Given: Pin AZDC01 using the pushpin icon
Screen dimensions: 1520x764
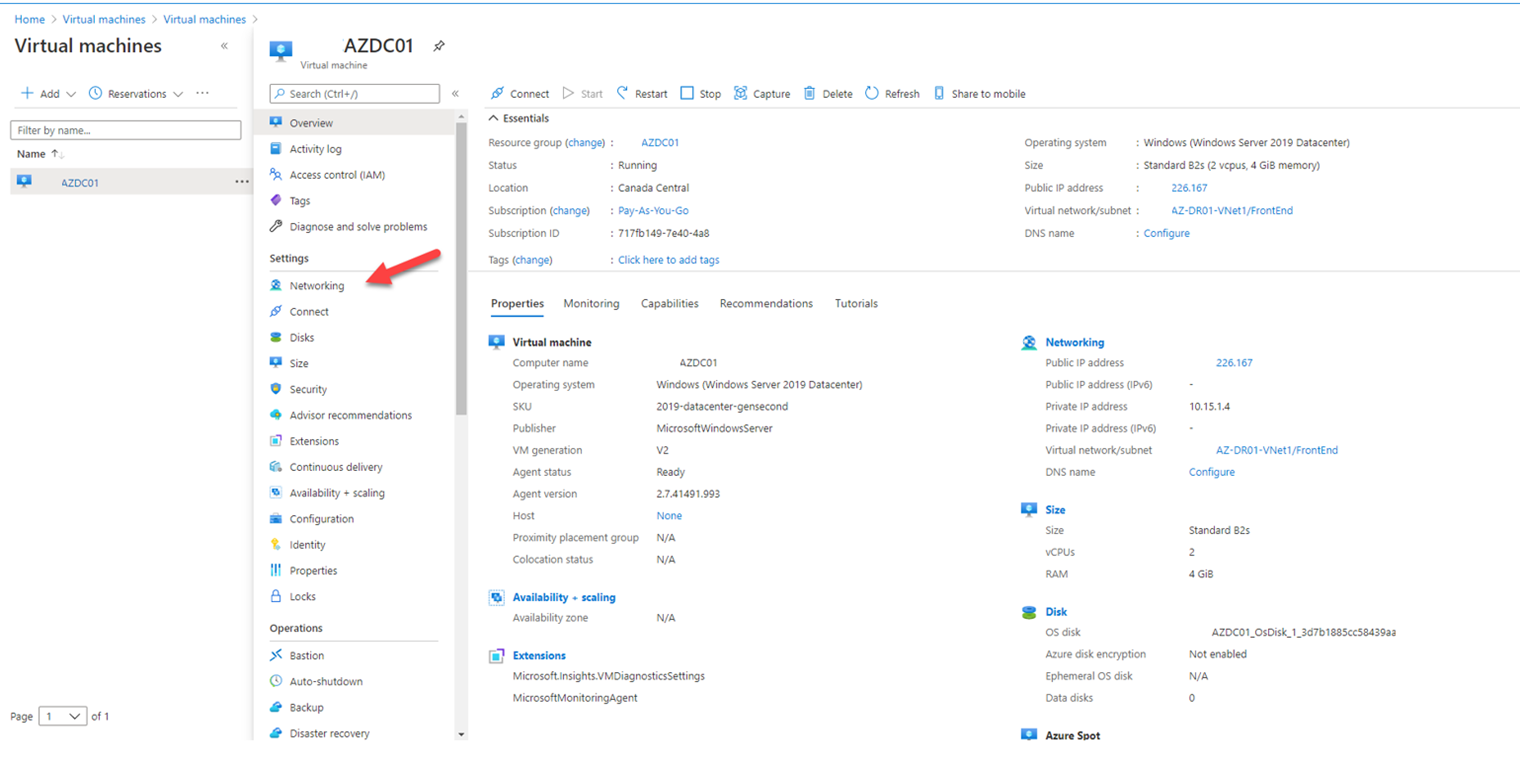Looking at the screenshot, I should click(x=438, y=46).
